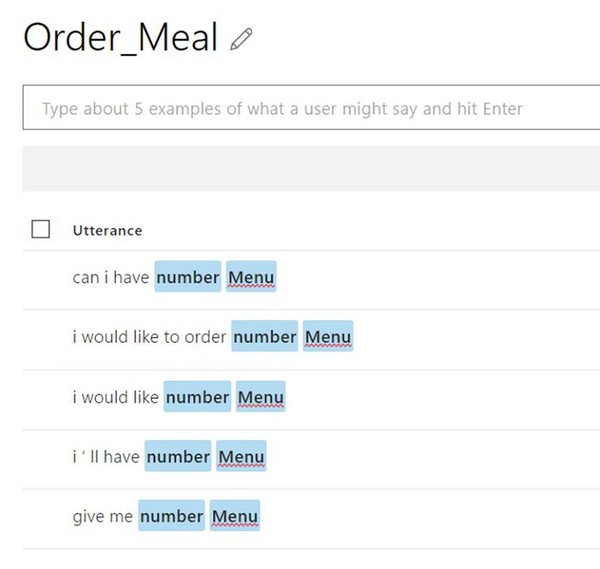Click Menu entity in "i ' ll have" utterance
The width and height of the screenshot is (600, 569).
tap(240, 457)
